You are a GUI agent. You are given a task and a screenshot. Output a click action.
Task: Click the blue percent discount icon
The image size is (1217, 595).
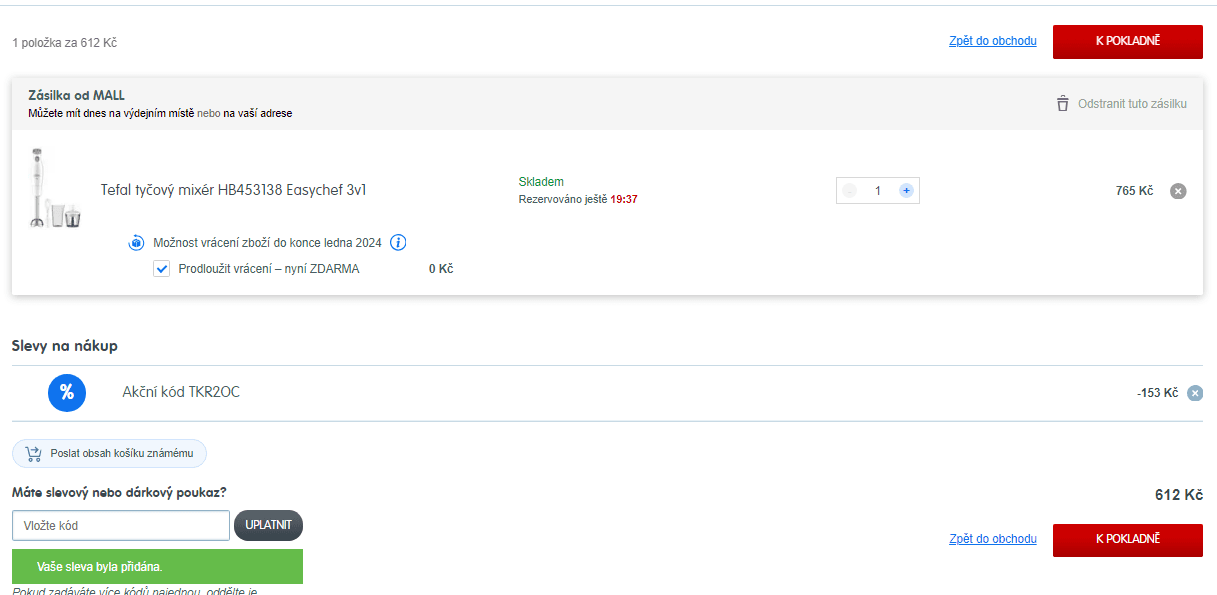[67, 392]
